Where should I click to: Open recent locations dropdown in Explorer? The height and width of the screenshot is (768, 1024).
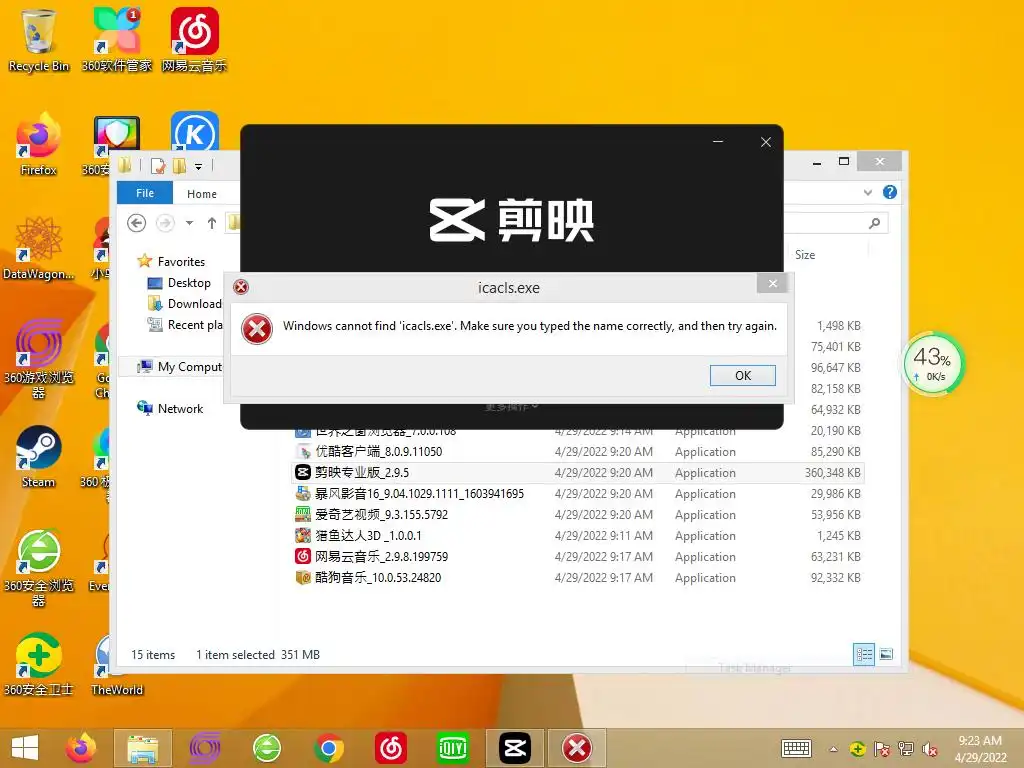(189, 223)
